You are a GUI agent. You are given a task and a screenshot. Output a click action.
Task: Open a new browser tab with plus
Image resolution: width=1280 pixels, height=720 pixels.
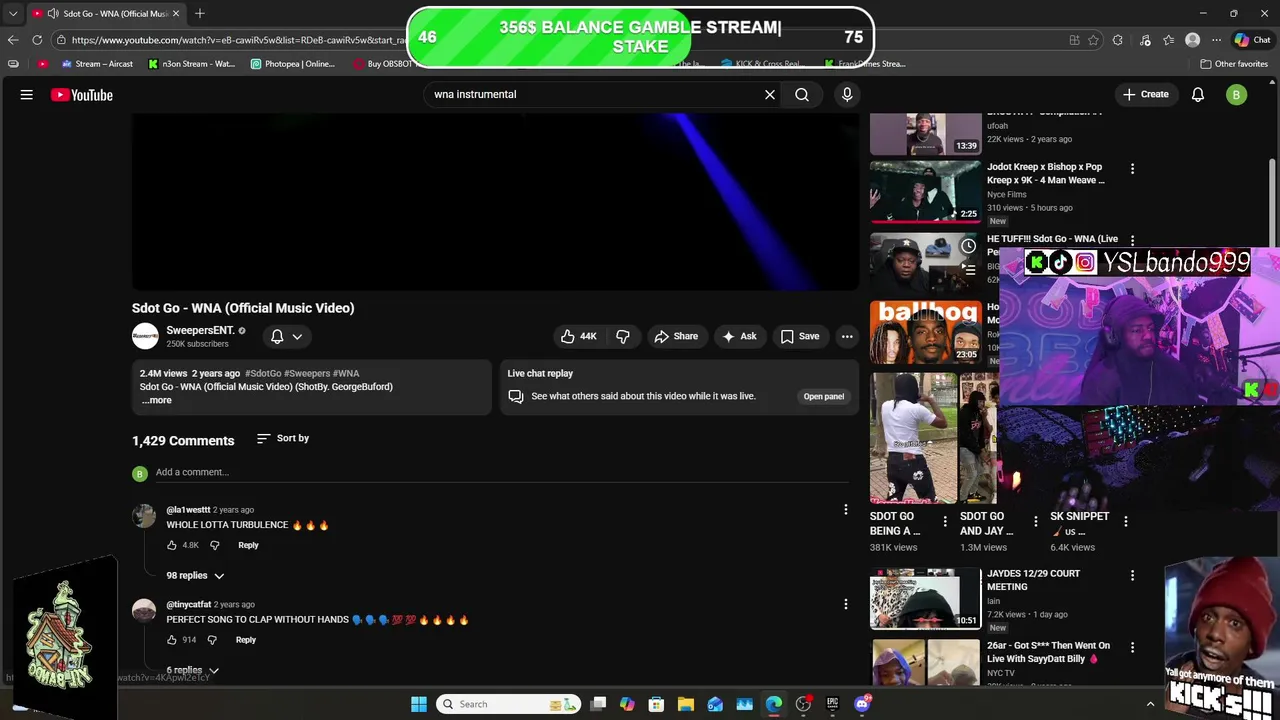point(200,13)
